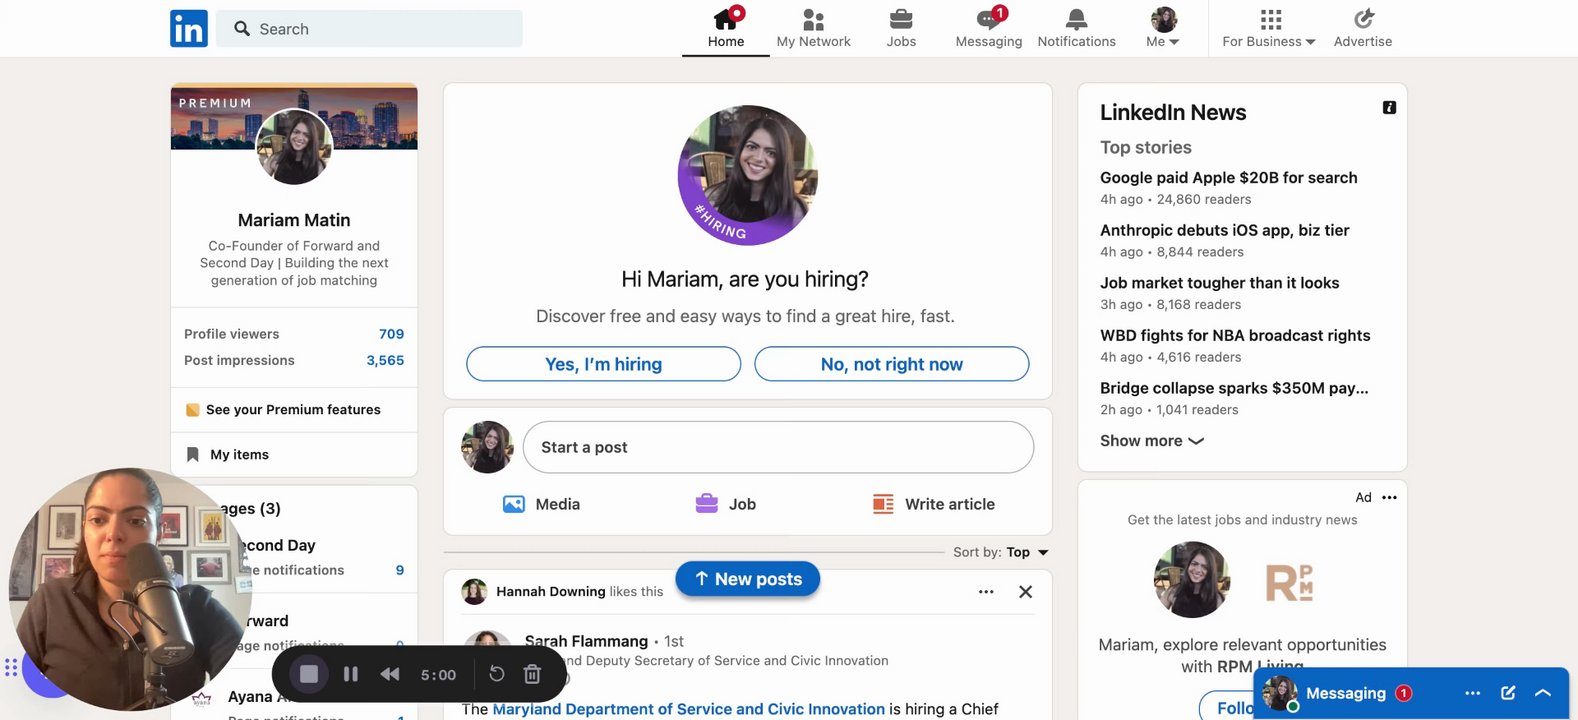The image size is (1578, 720).
Task: Open Hannah Downing's profile name
Action: [x=551, y=592]
